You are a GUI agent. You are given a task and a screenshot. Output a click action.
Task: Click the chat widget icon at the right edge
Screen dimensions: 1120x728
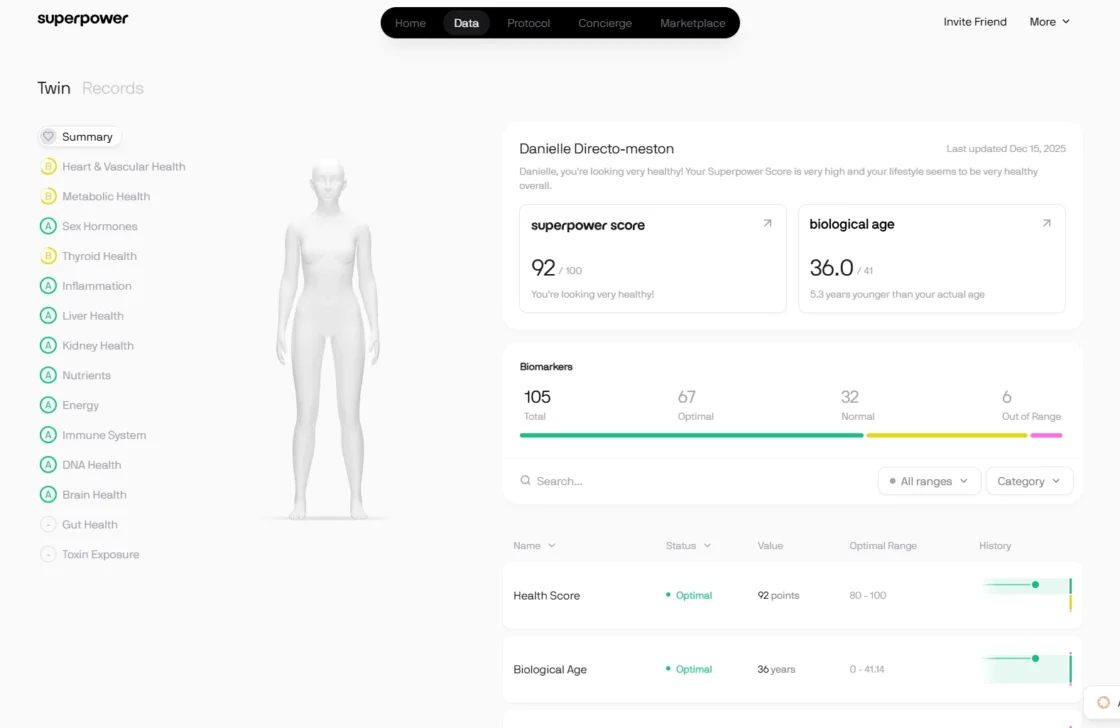(1104, 702)
